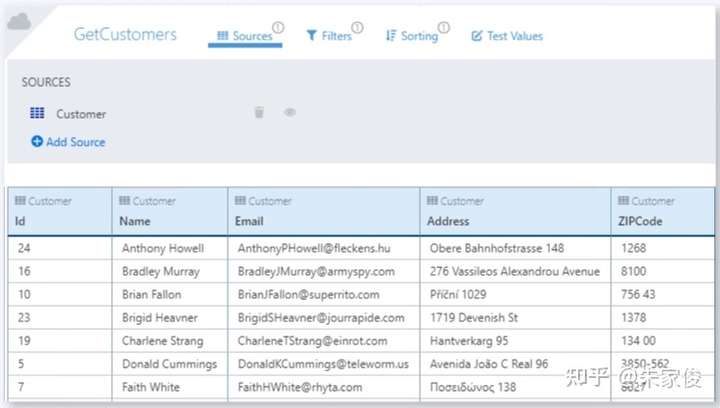This screenshot has height=408, width=720.
Task: Click the Name column header
Action: click(x=135, y=221)
